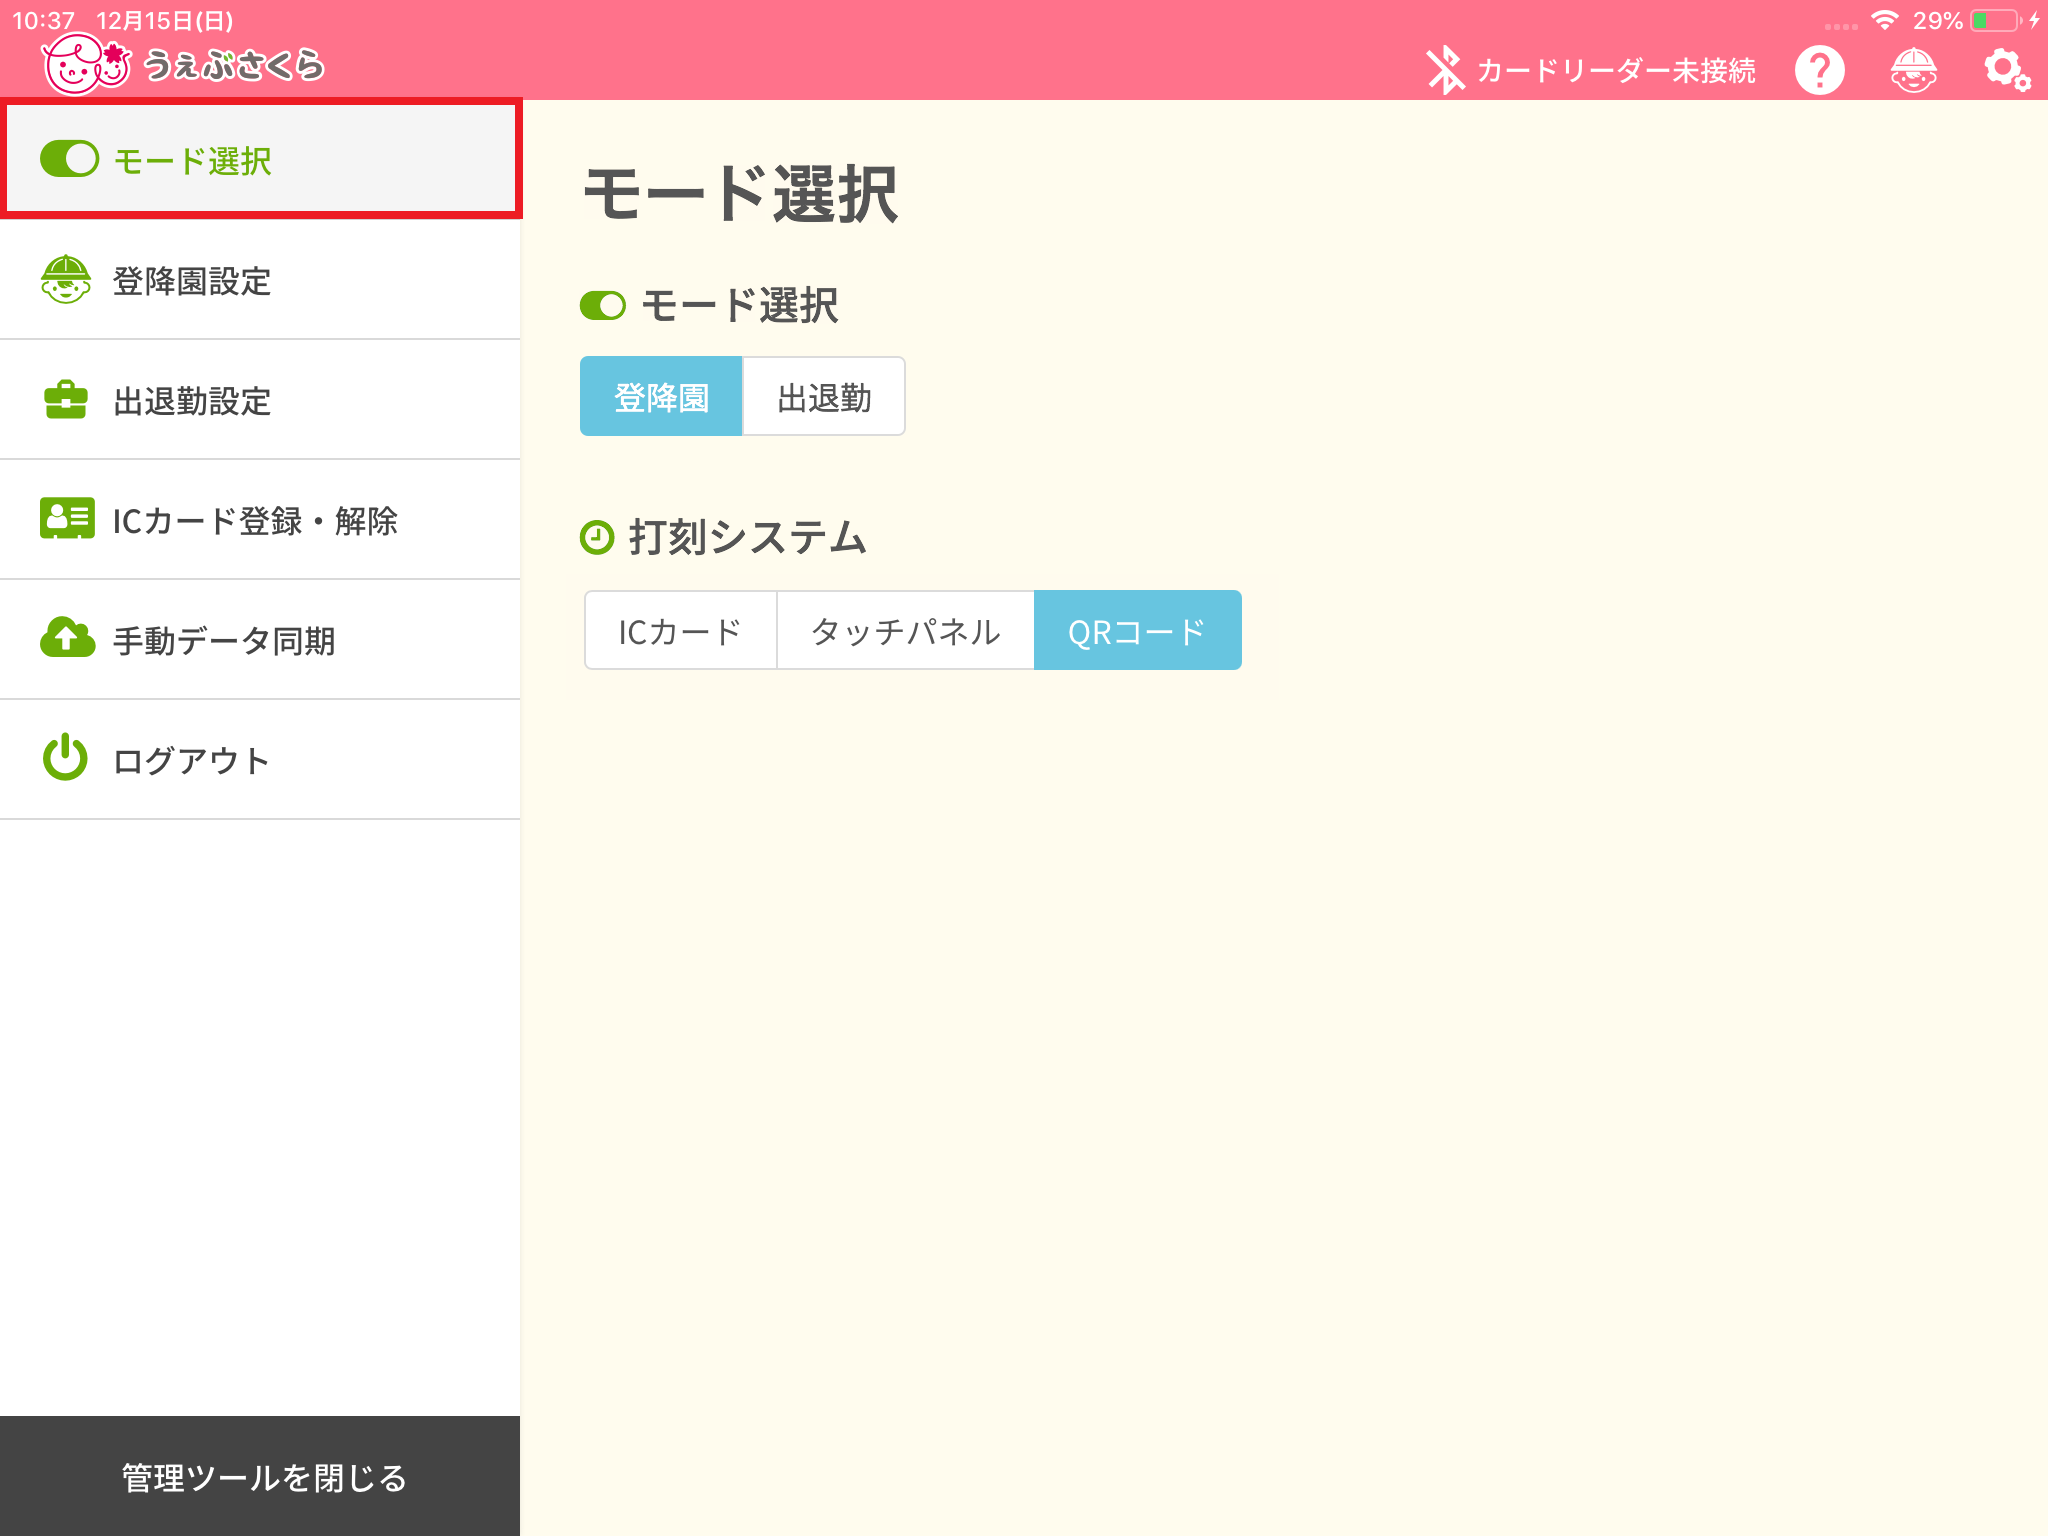This screenshot has width=2048, height=1536.
Task: Click the 打刻システム section heading
Action: (747, 537)
